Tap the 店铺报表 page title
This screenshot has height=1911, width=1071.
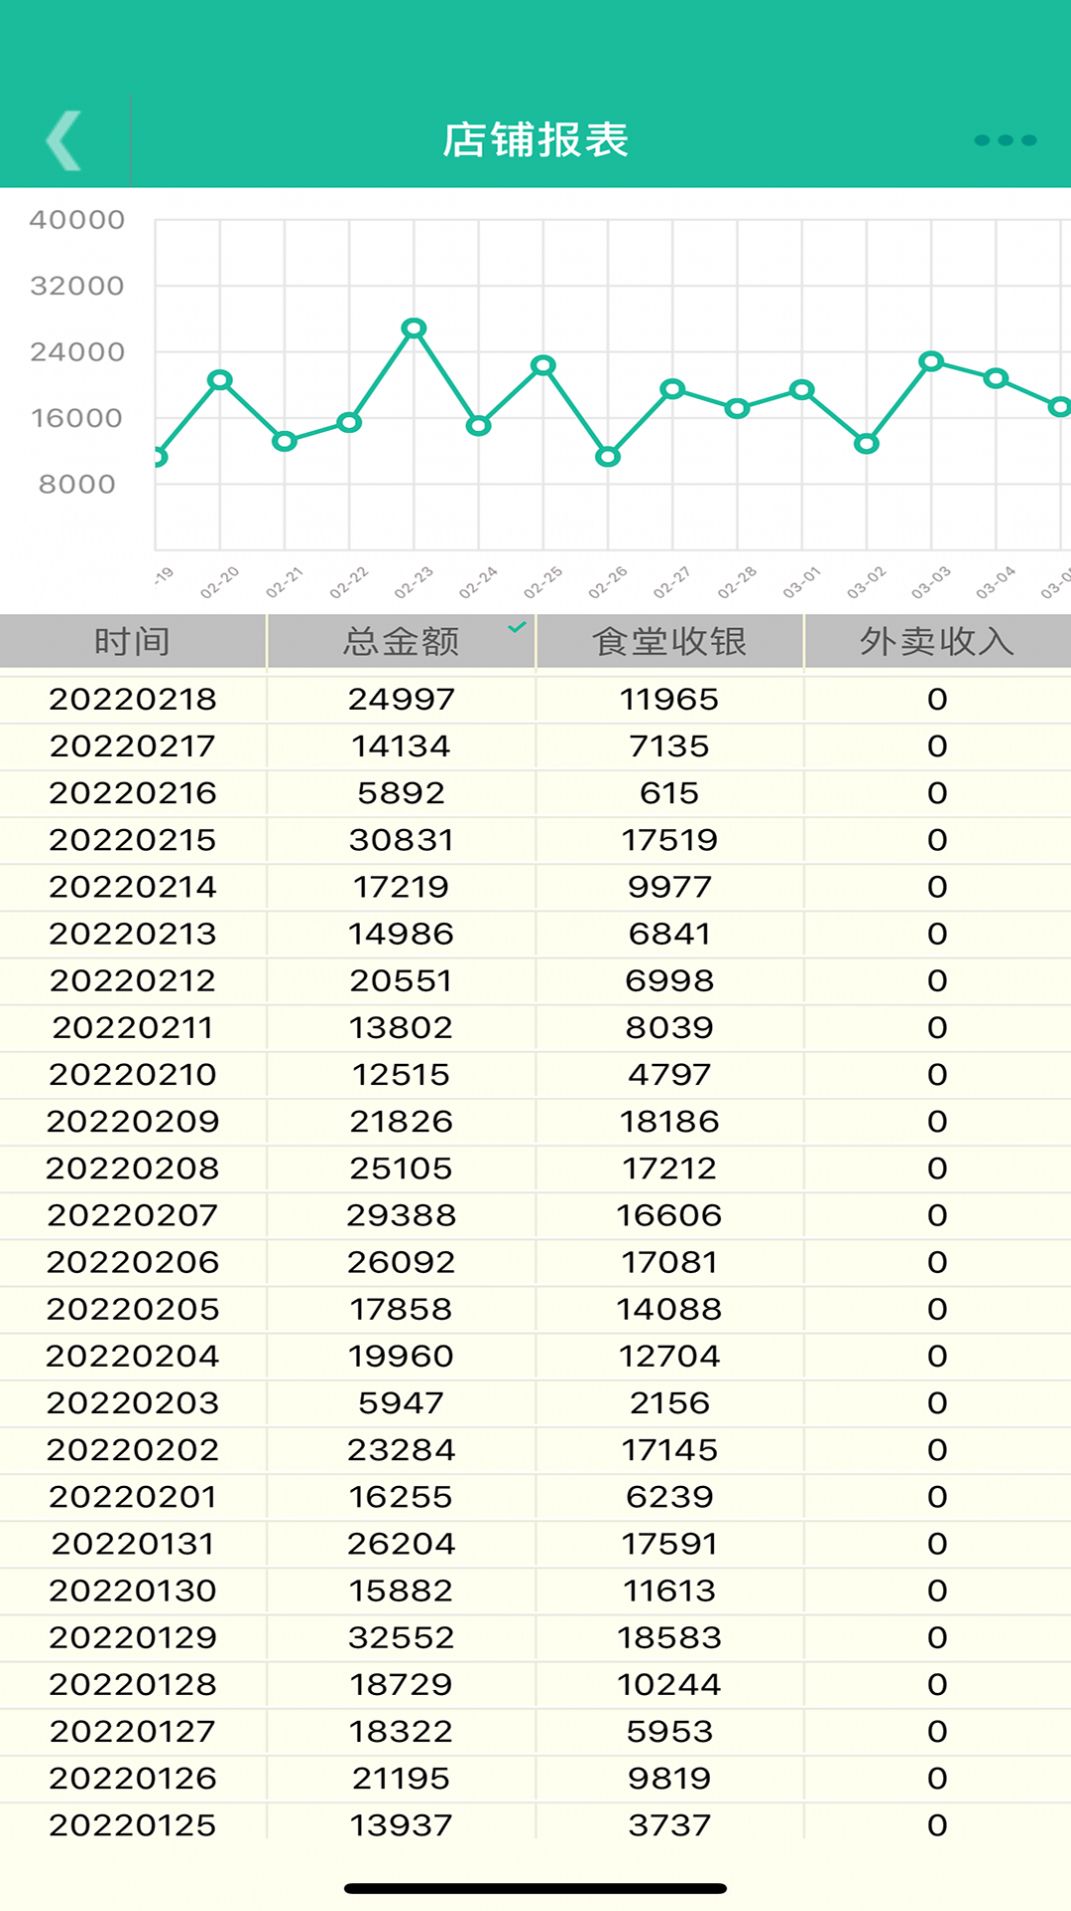pos(535,140)
